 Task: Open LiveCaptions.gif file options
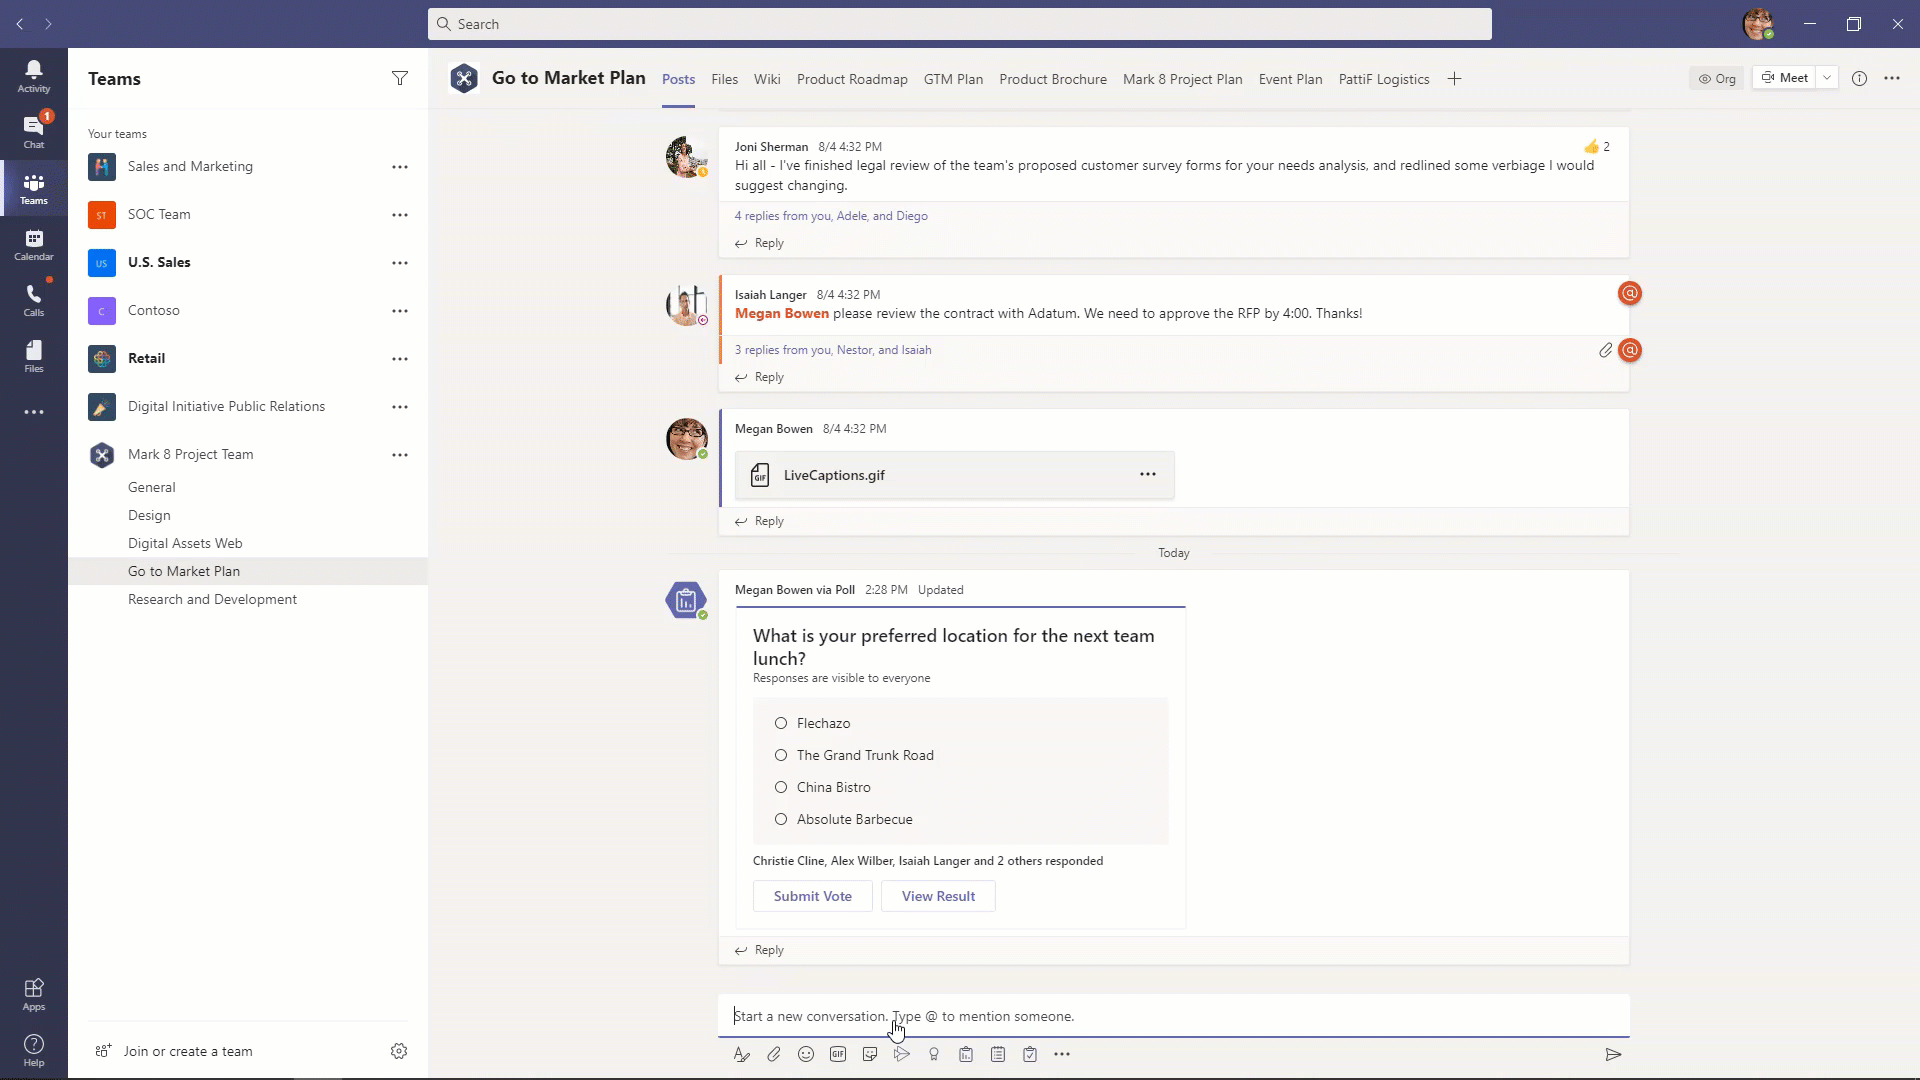tap(1148, 475)
